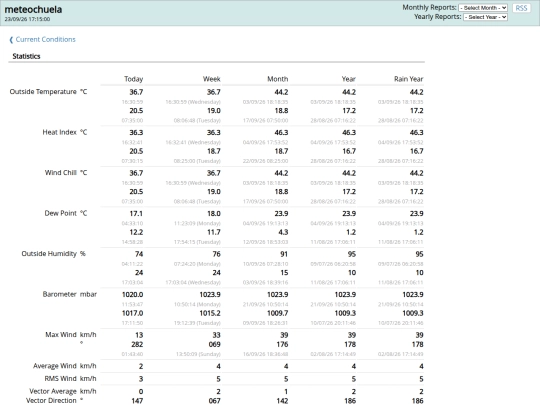Click Week max wind direction 069

(x=214, y=344)
